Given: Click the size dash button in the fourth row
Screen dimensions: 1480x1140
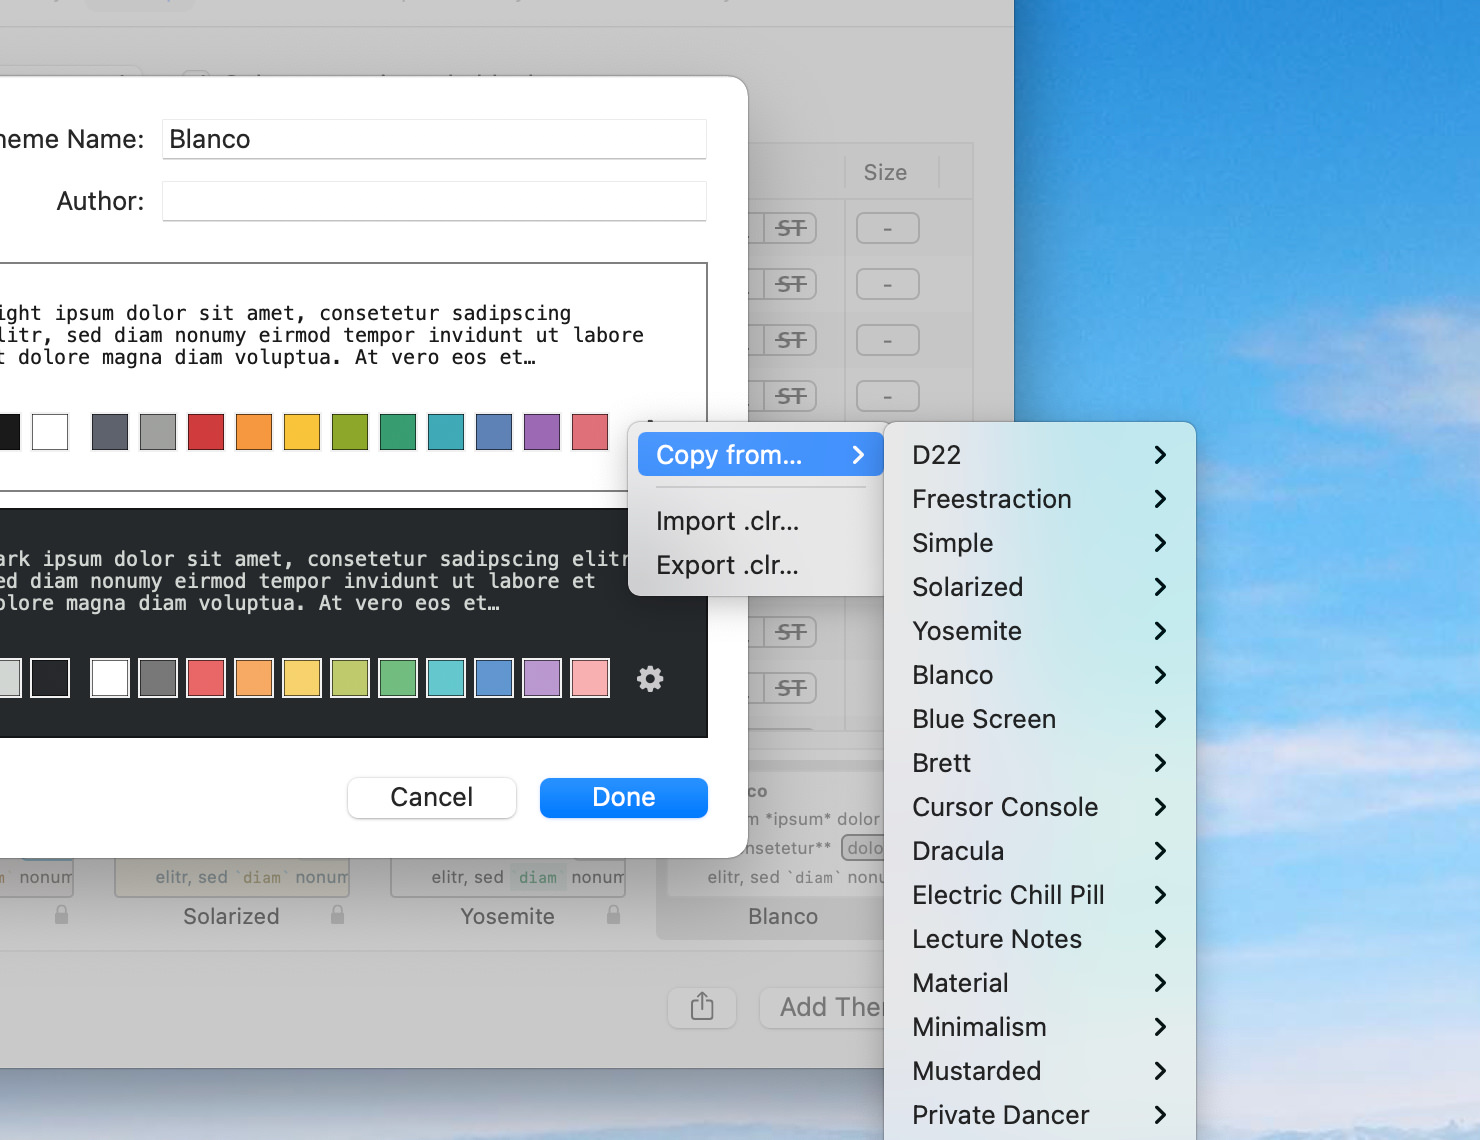Looking at the screenshot, I should click(x=887, y=396).
